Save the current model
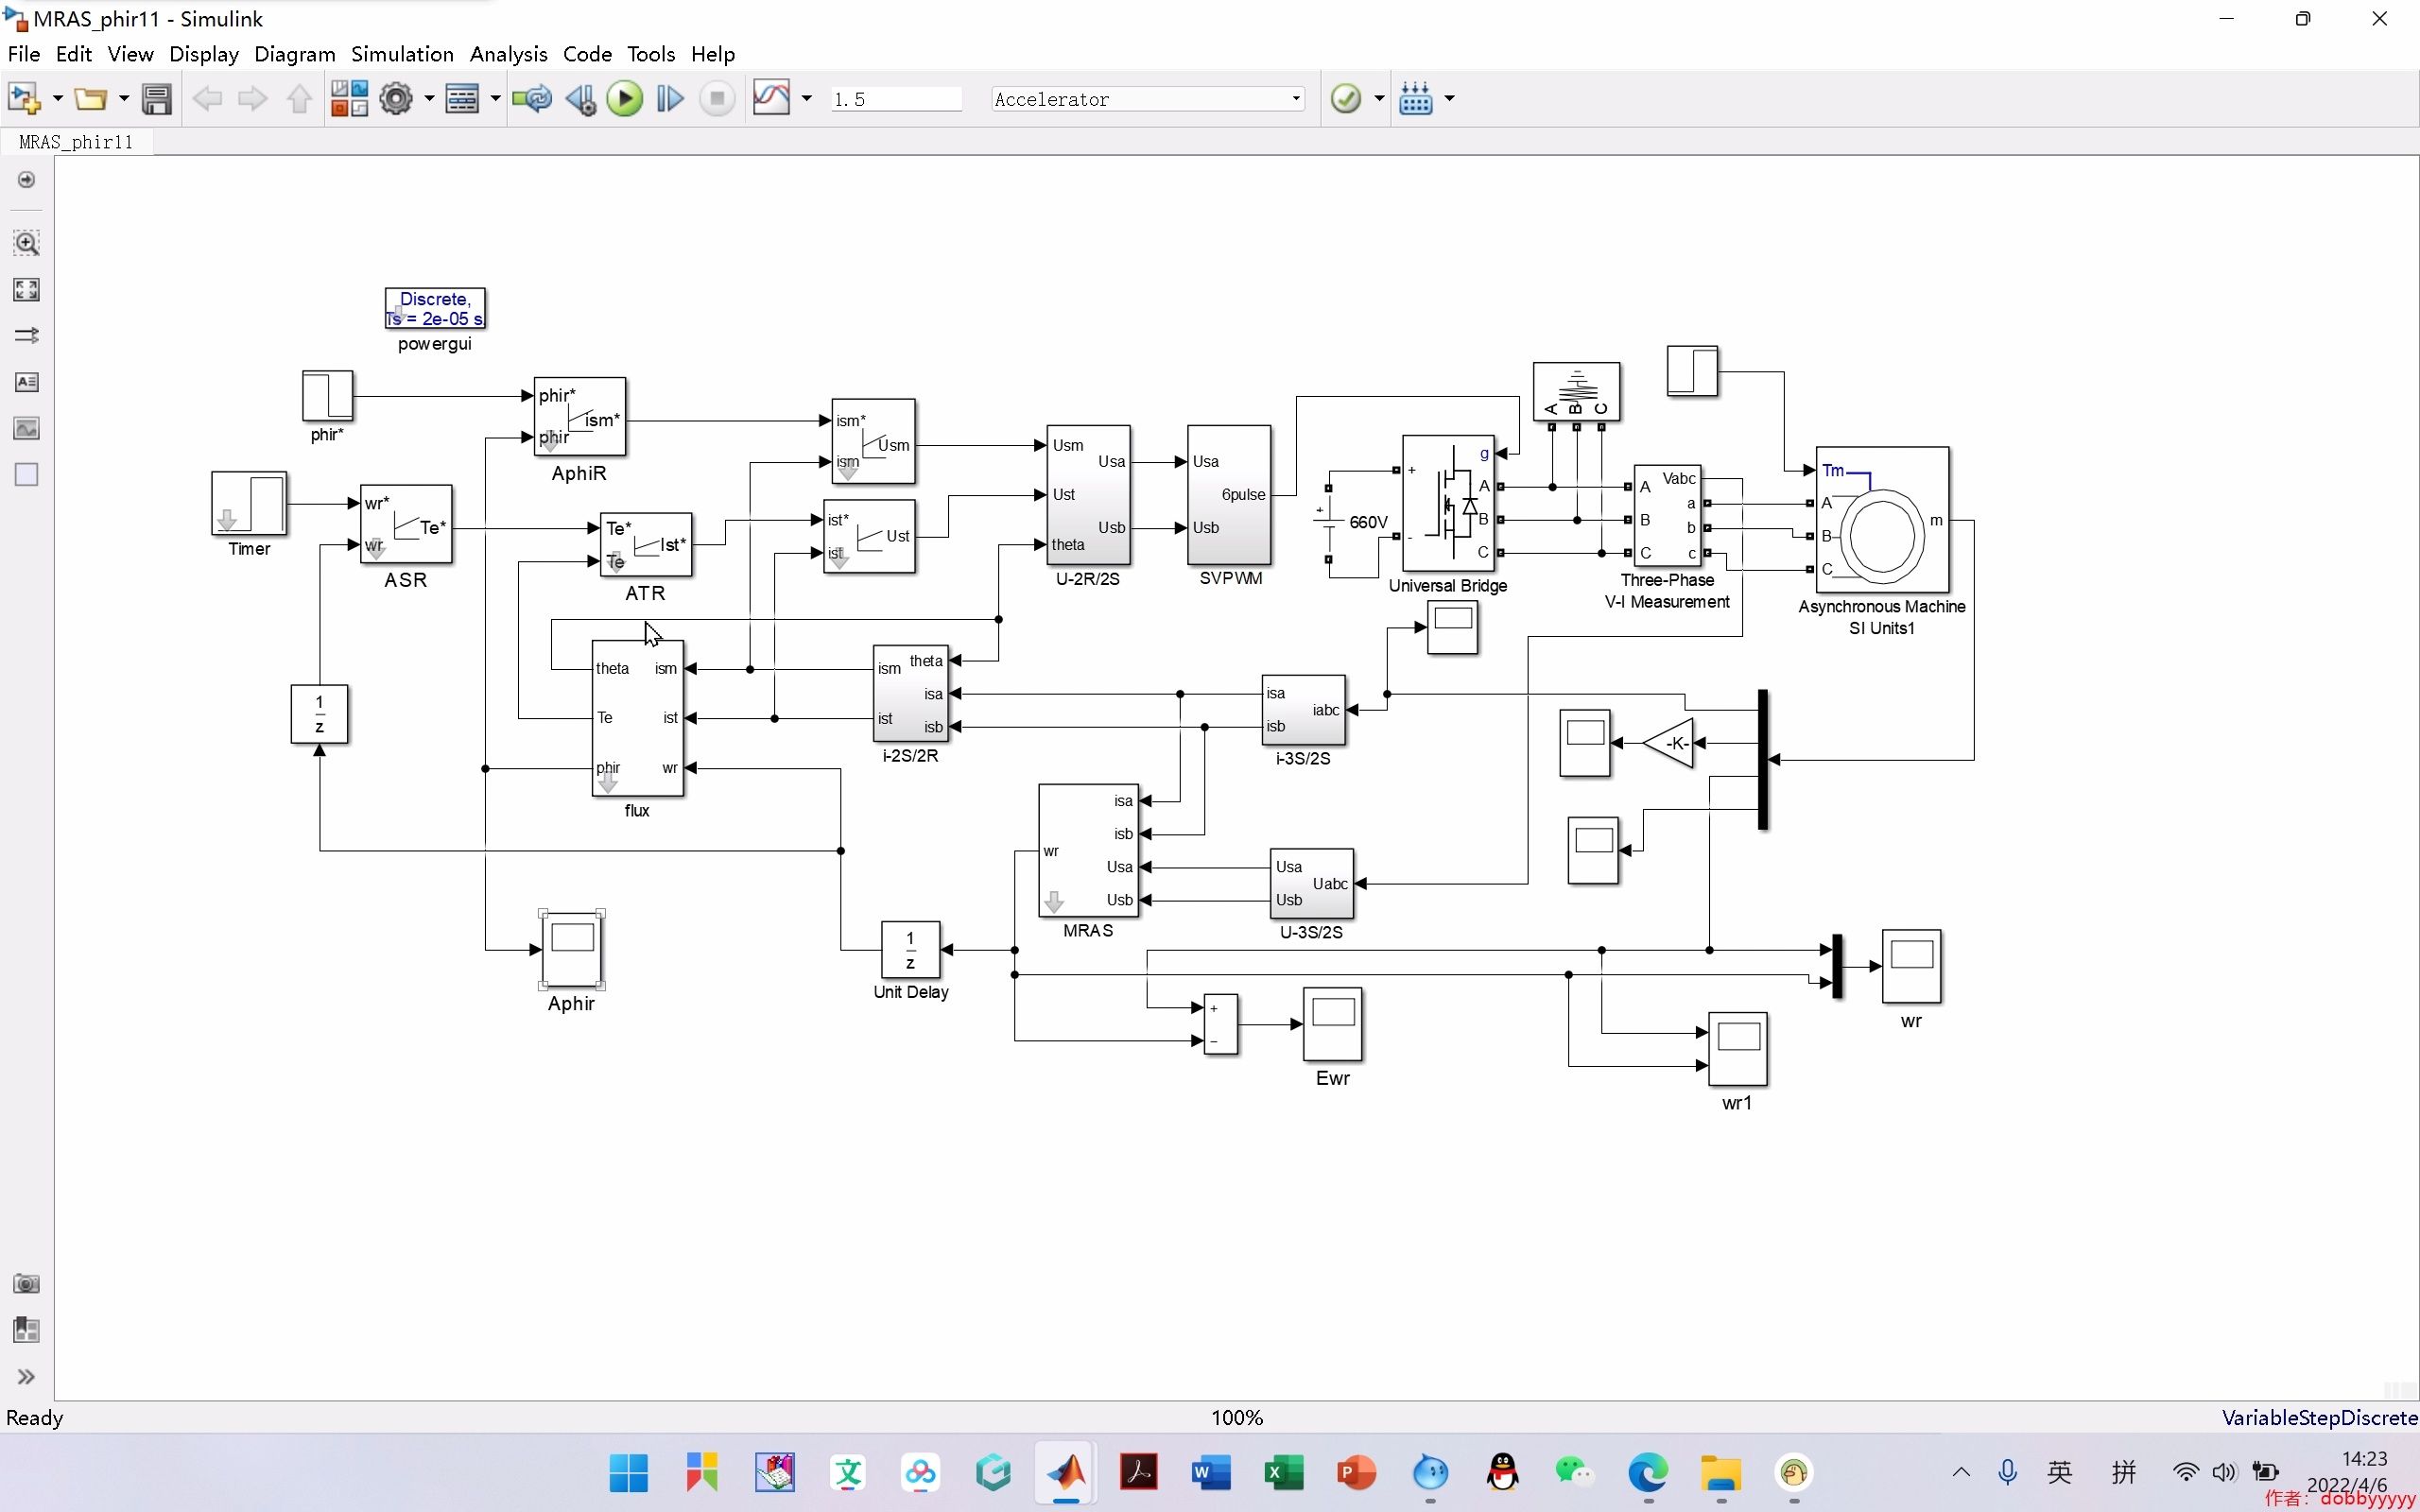 tap(157, 97)
